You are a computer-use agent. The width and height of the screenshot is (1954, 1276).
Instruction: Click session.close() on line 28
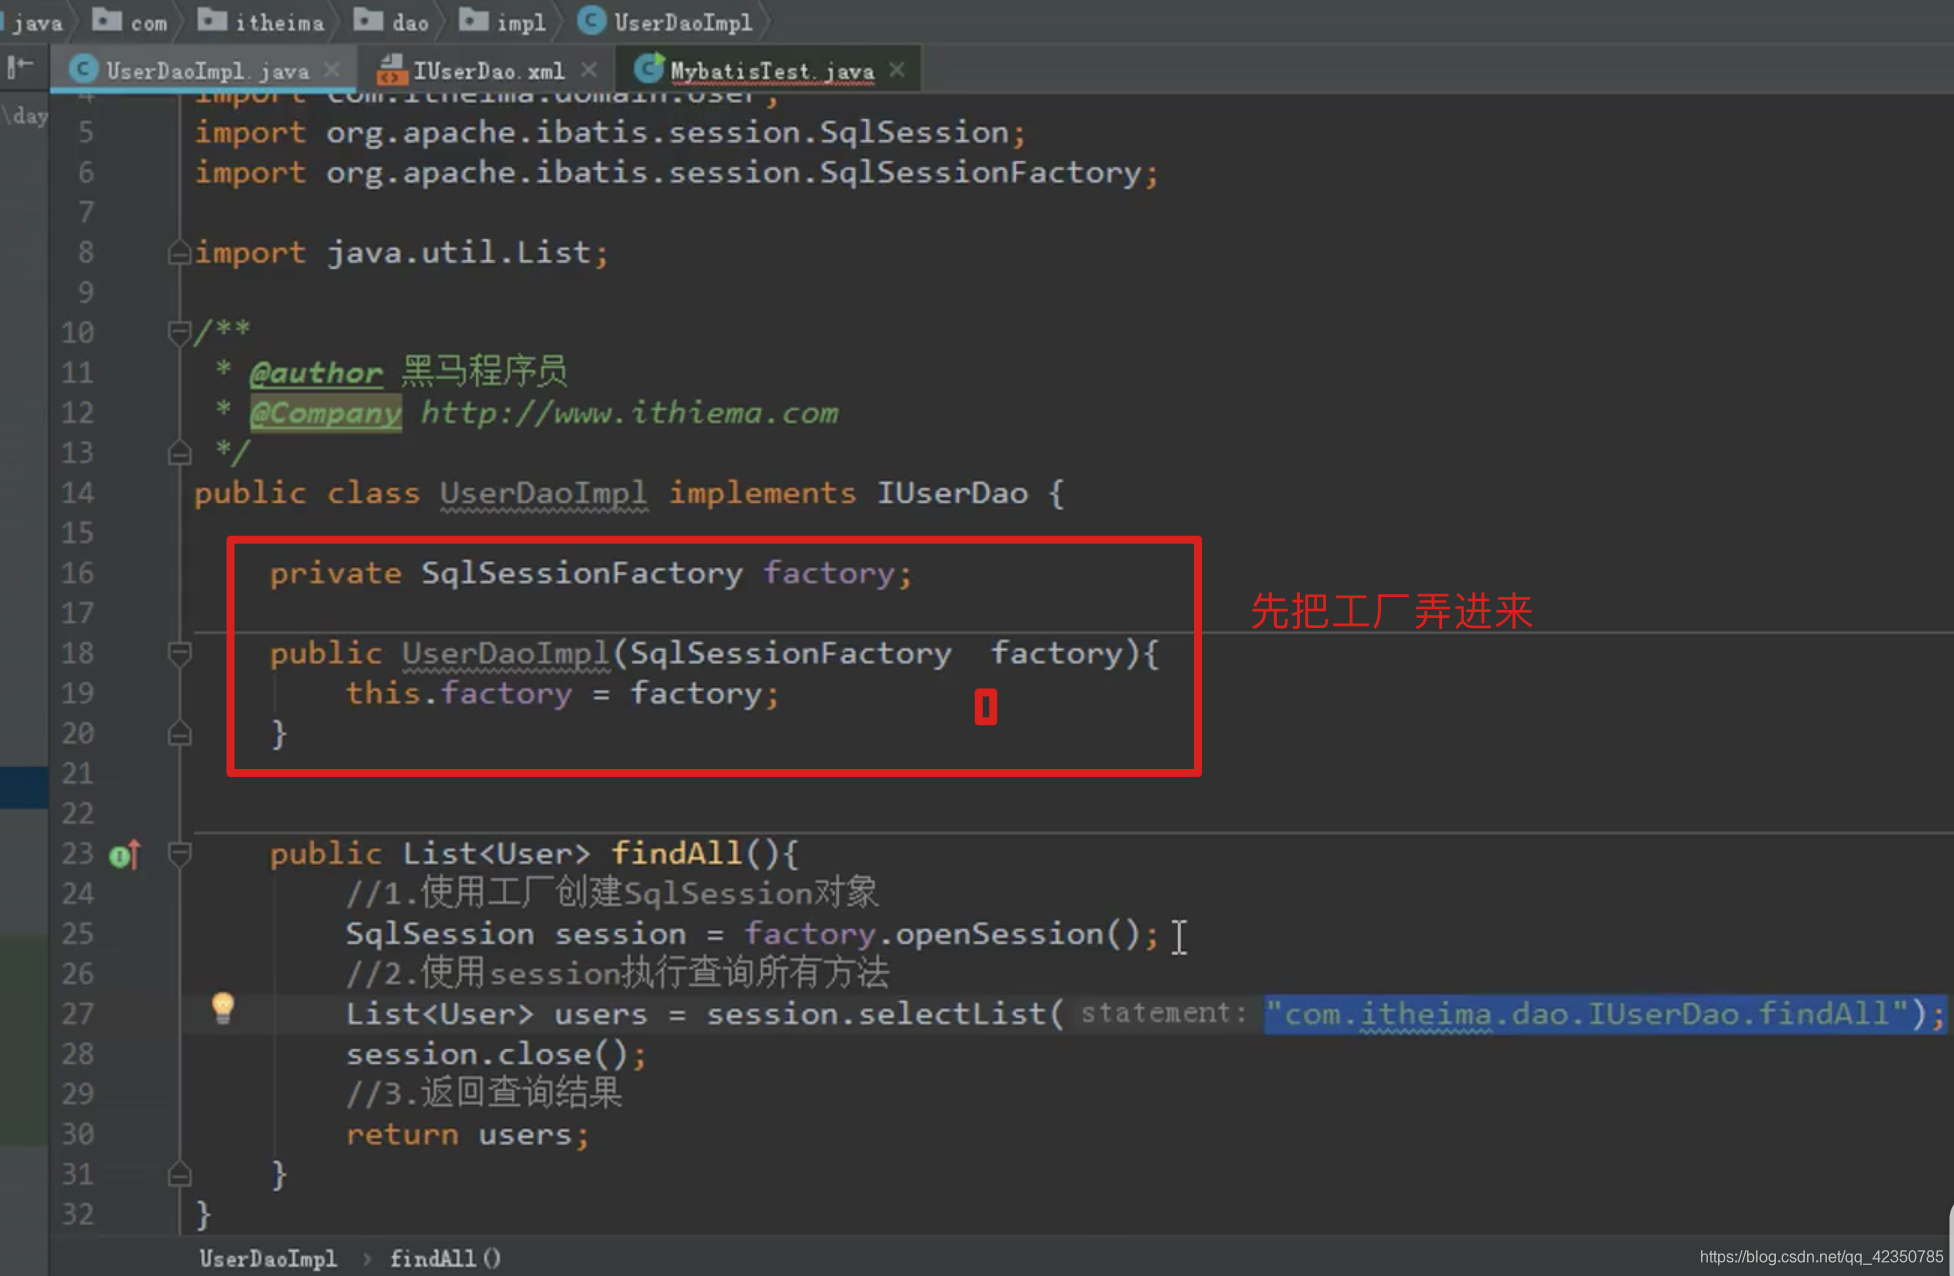click(496, 1054)
